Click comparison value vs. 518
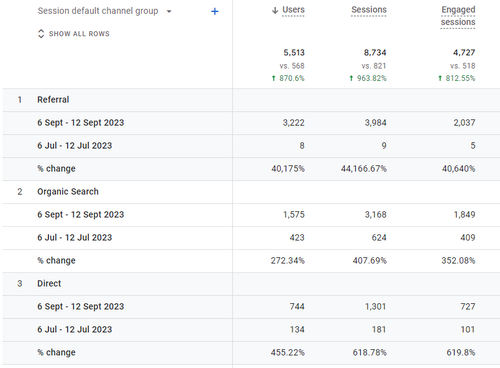This screenshot has height=368, width=500. 463,66
